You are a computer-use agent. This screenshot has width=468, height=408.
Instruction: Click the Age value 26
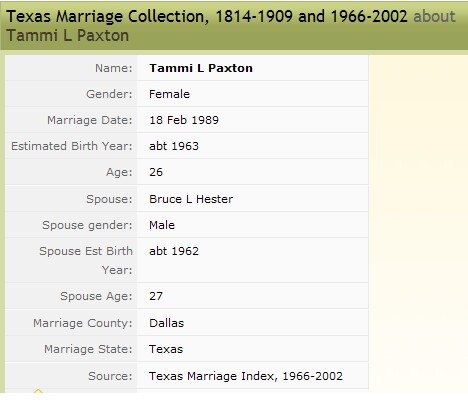pyautogui.click(x=156, y=172)
